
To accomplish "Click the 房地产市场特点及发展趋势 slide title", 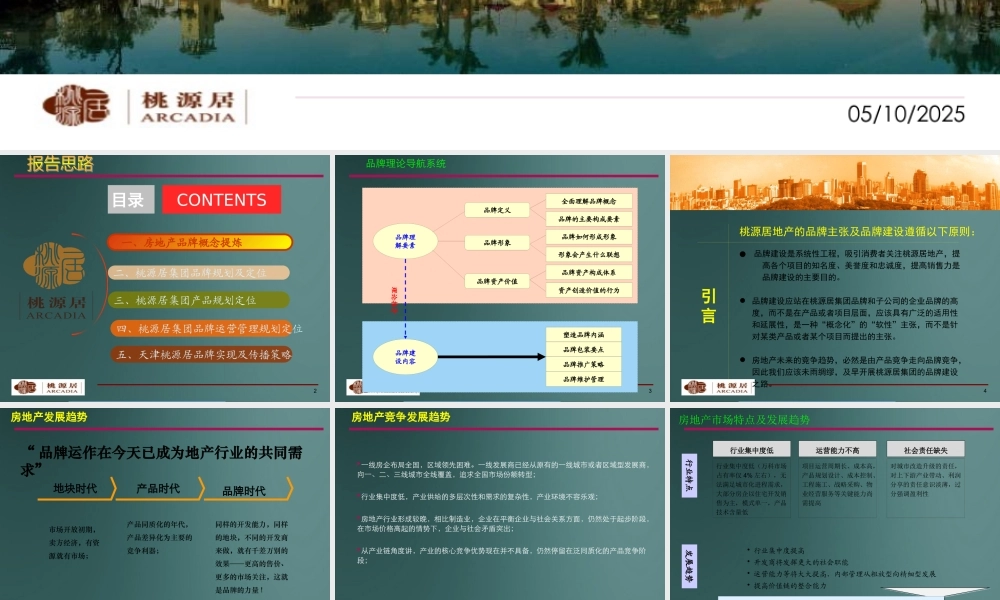I will pyautogui.click(x=744, y=420).
